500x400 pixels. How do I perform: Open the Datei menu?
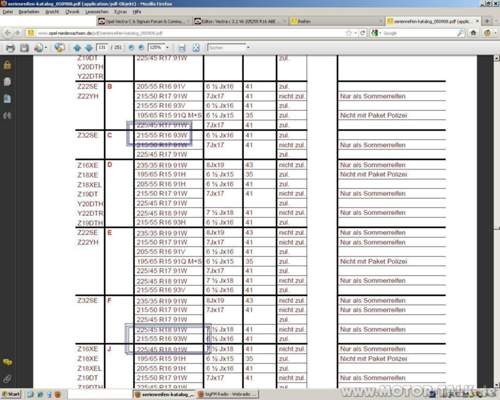[8, 12]
